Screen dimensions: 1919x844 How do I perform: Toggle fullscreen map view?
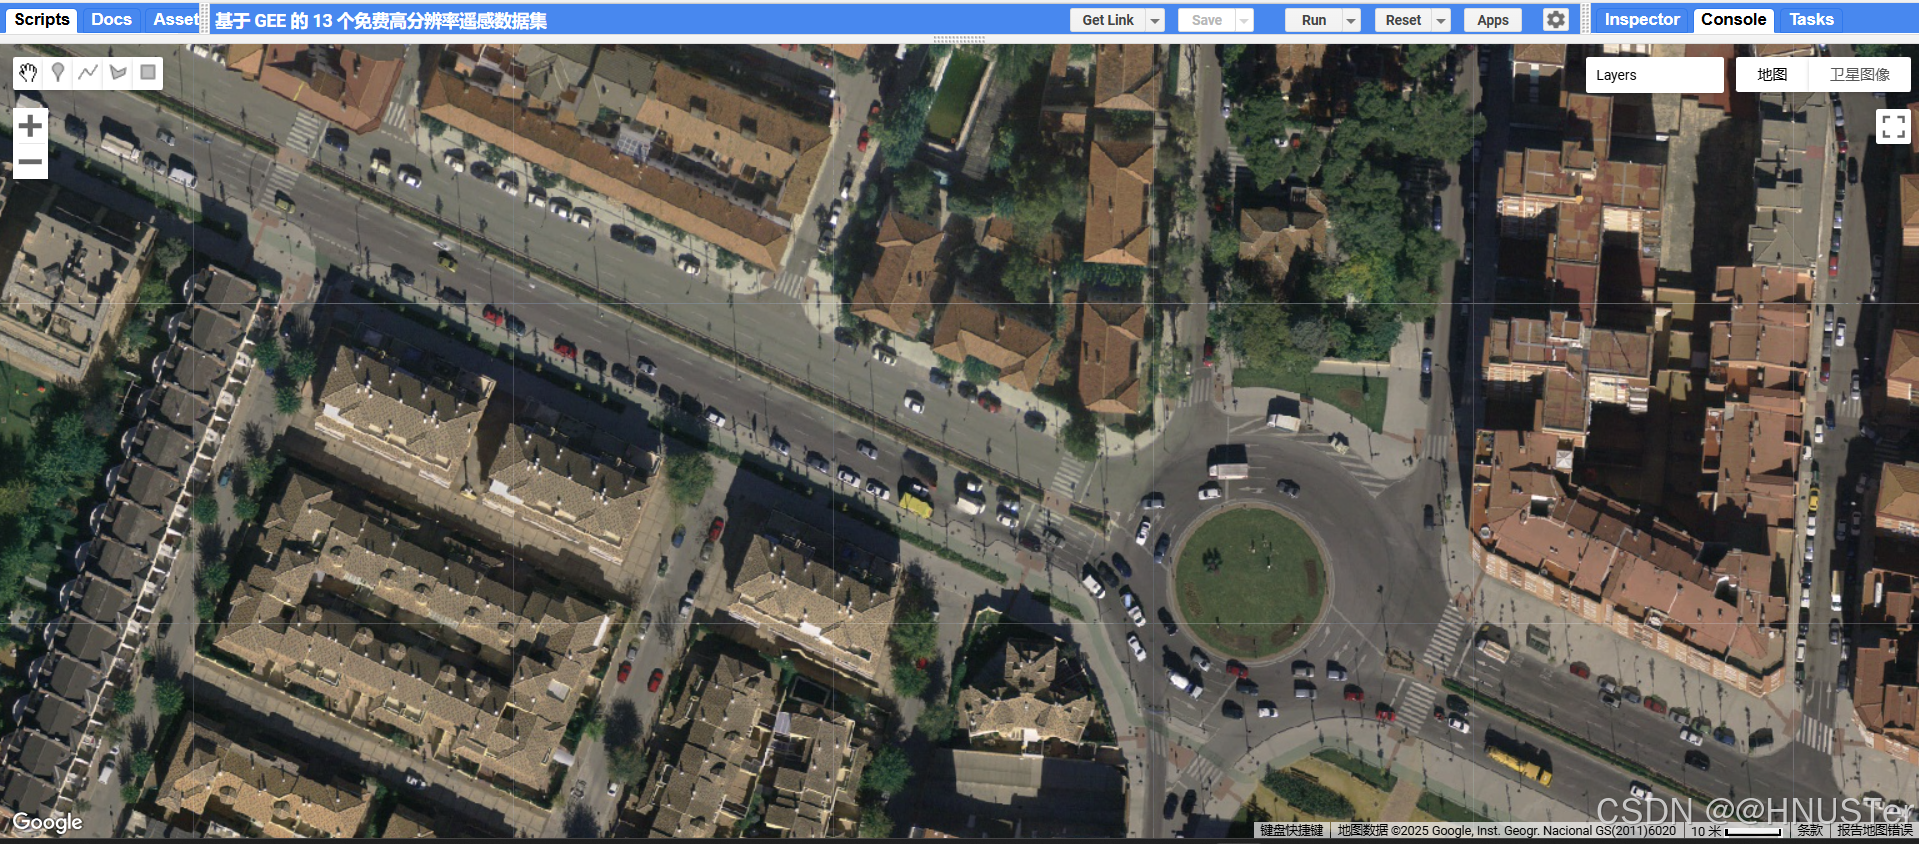coord(1893,126)
